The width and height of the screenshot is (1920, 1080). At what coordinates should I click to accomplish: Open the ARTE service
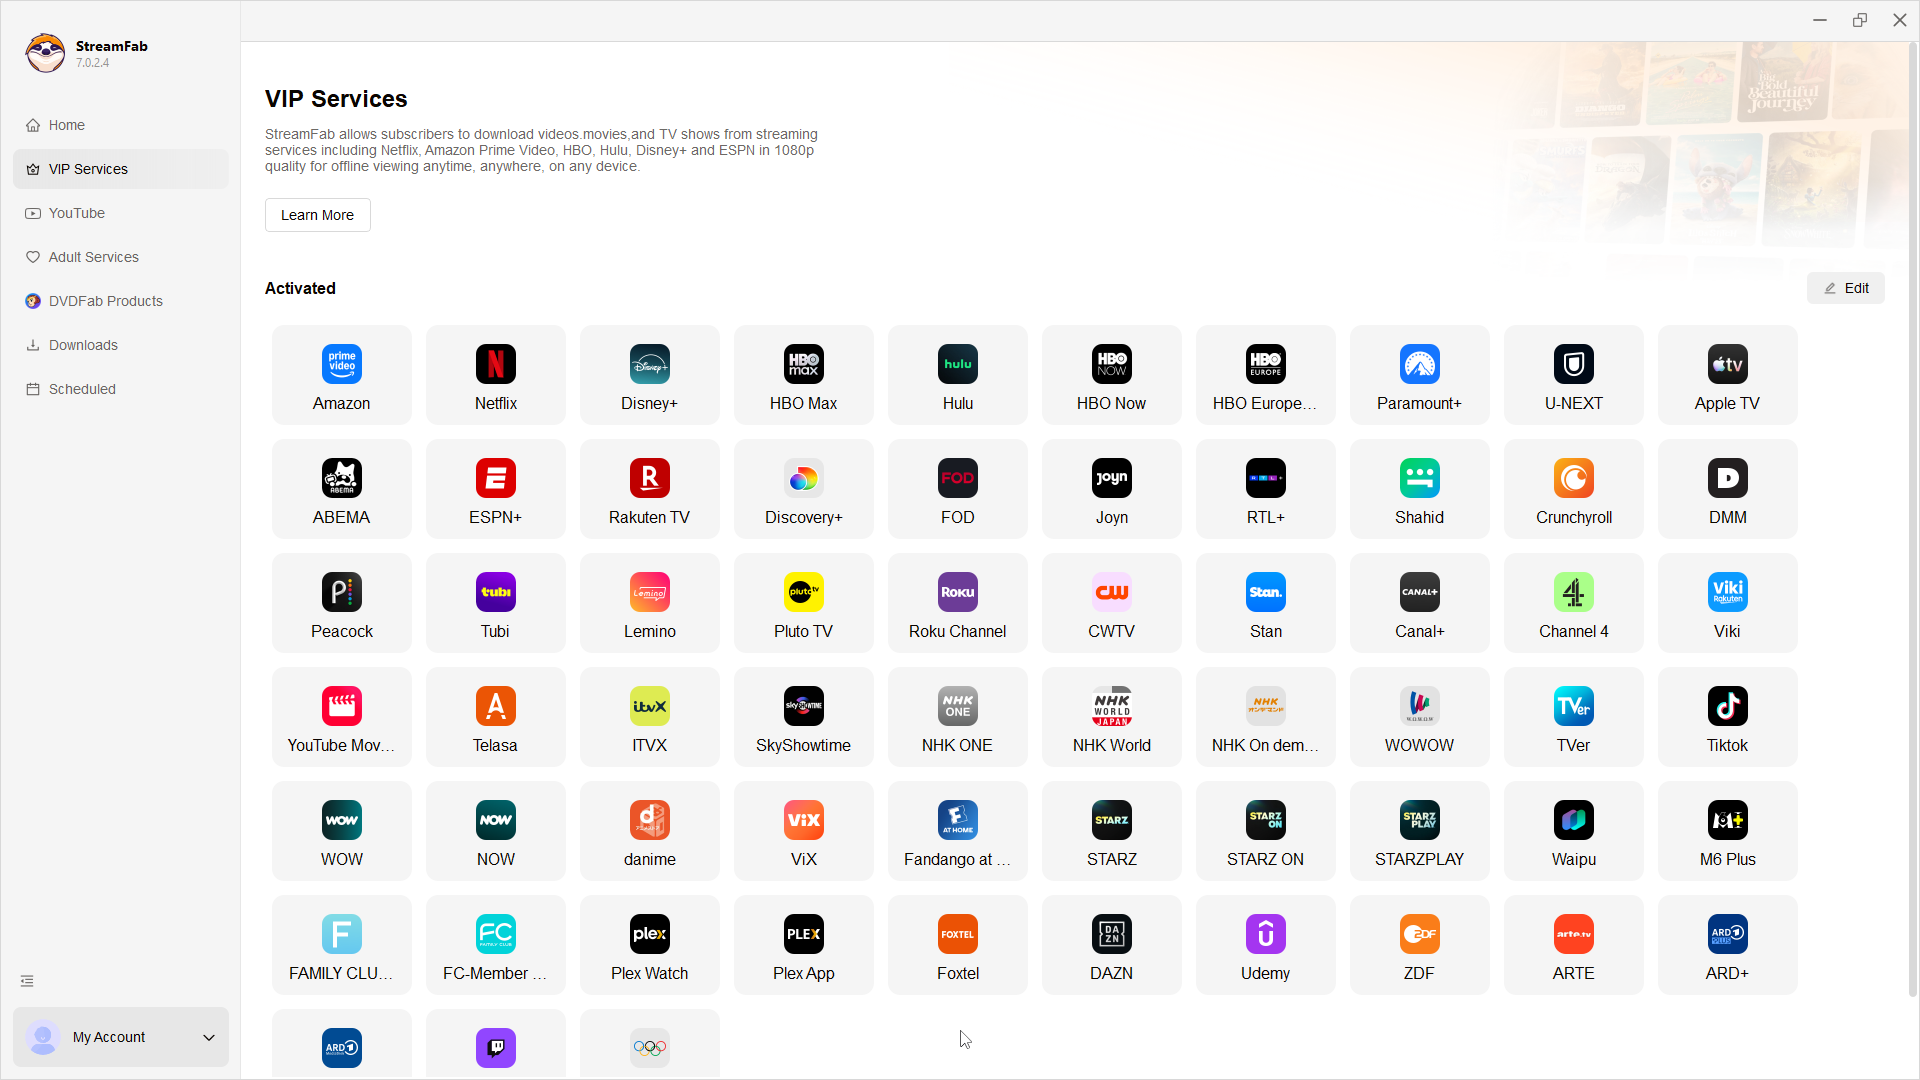pyautogui.click(x=1574, y=945)
